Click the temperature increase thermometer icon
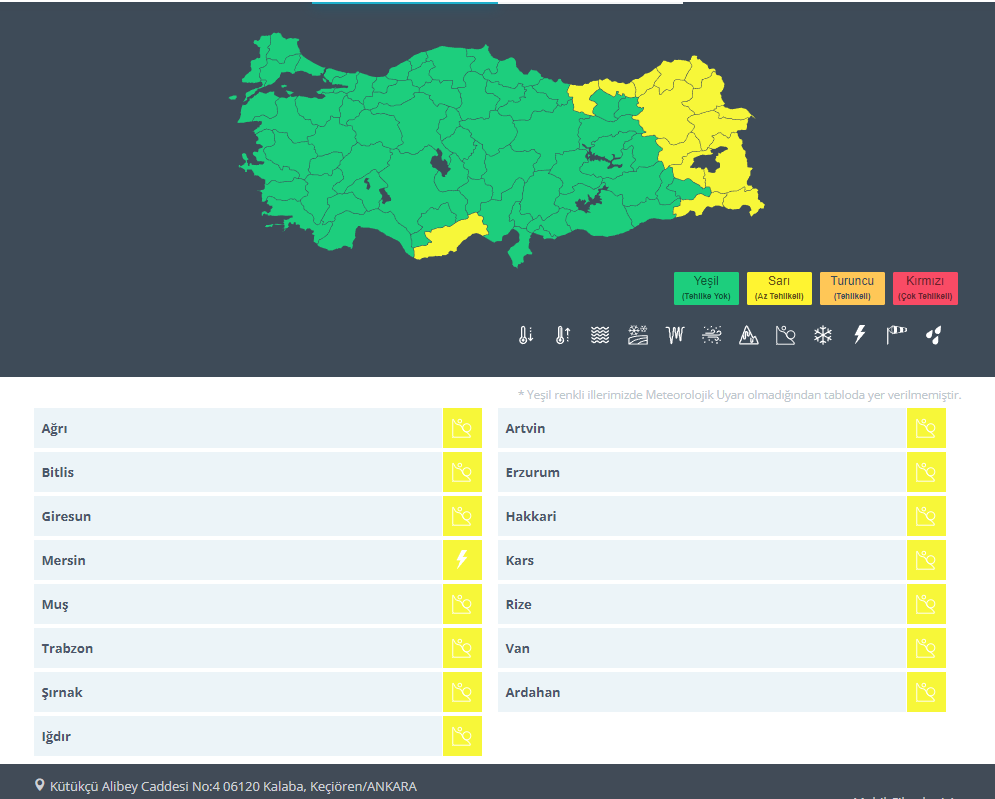 [563, 335]
